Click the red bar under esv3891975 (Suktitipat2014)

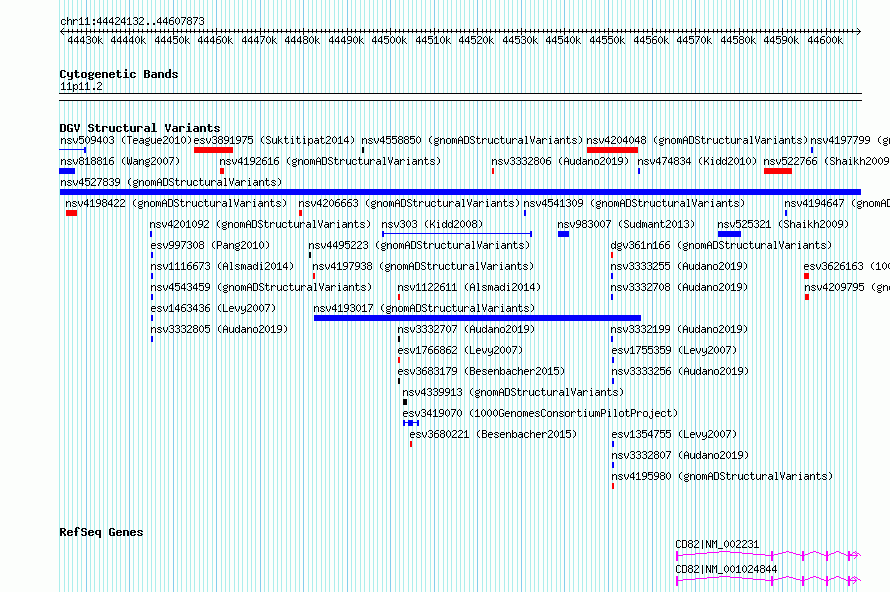213,150
